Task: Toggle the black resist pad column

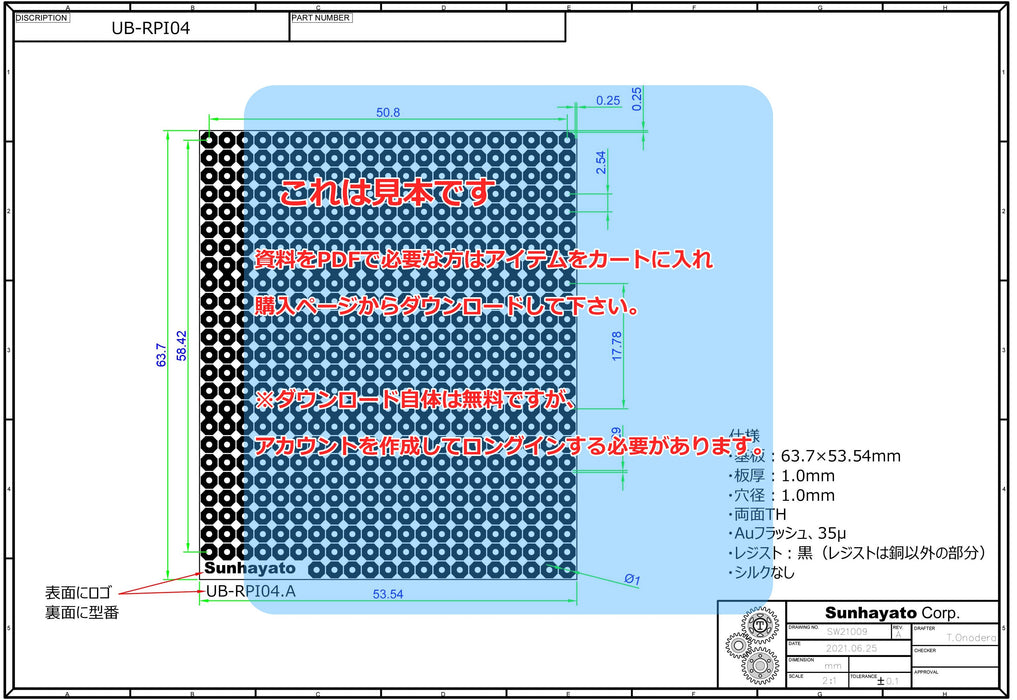Action: [x=218, y=350]
